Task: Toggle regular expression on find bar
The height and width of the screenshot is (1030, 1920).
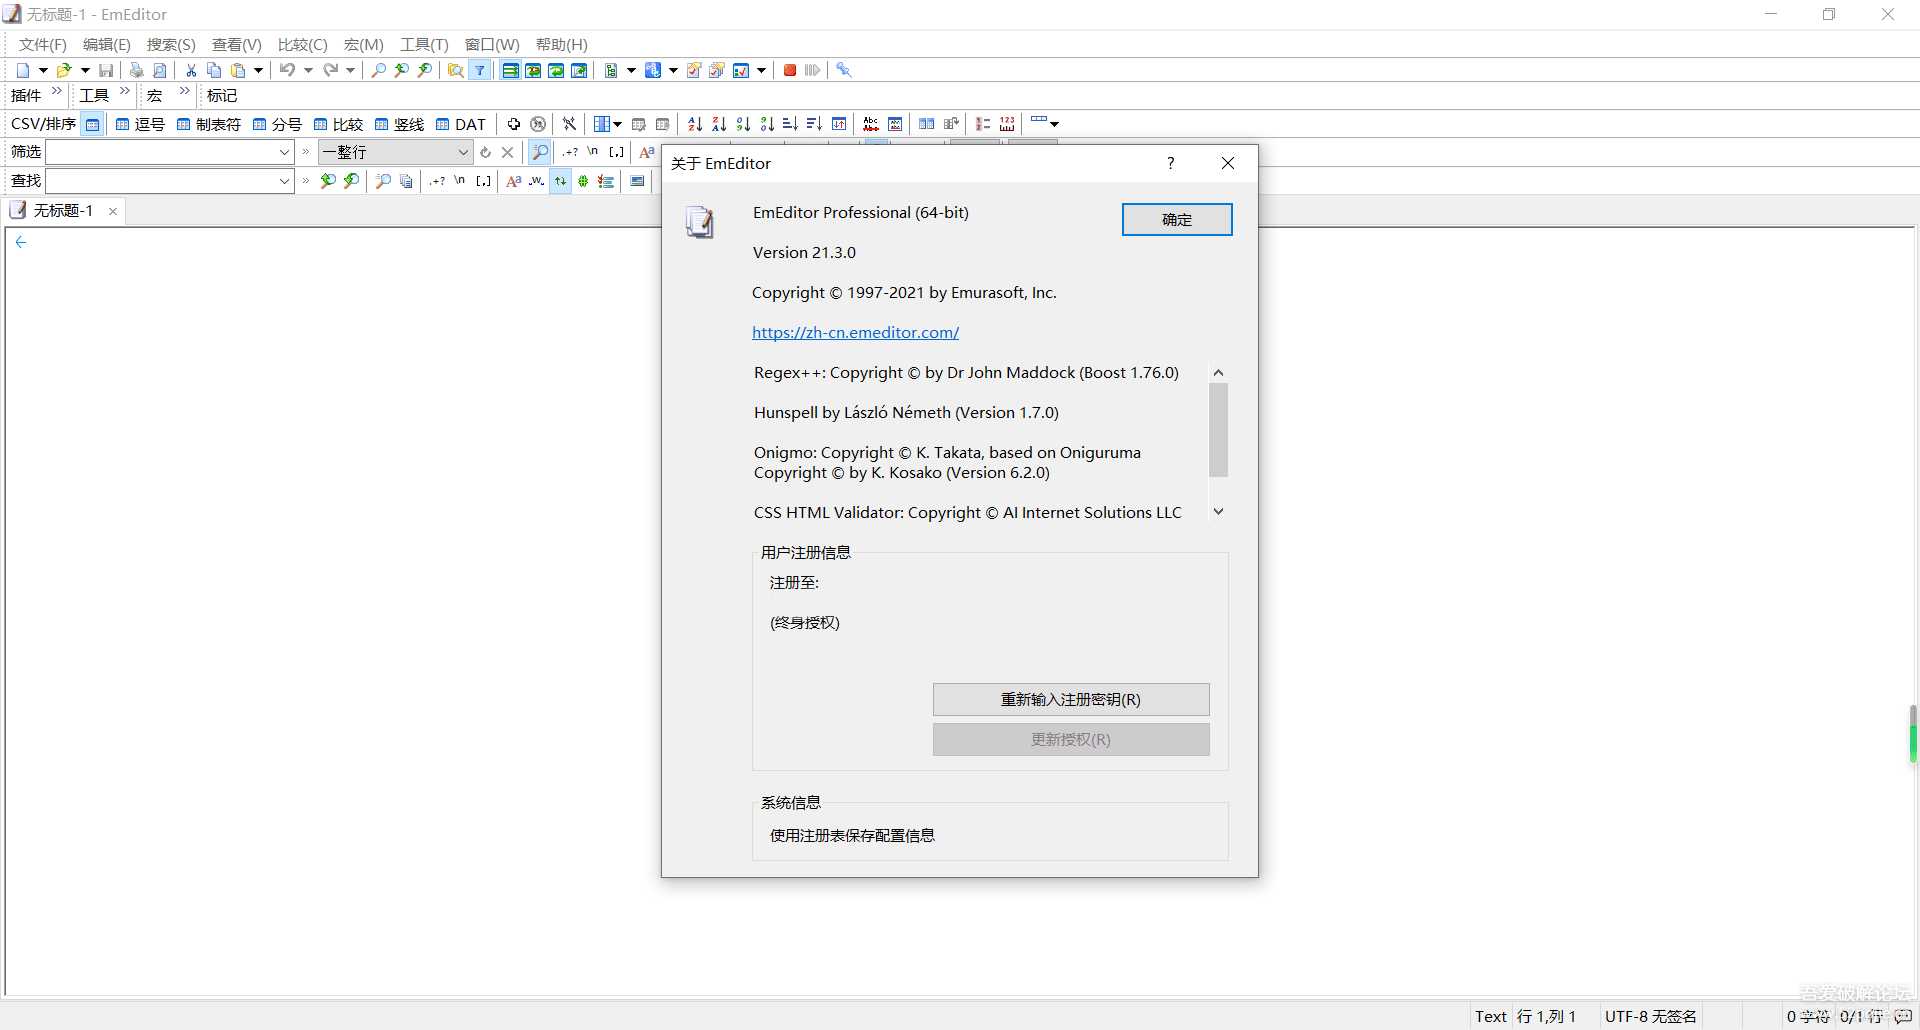Action: coord(438,181)
